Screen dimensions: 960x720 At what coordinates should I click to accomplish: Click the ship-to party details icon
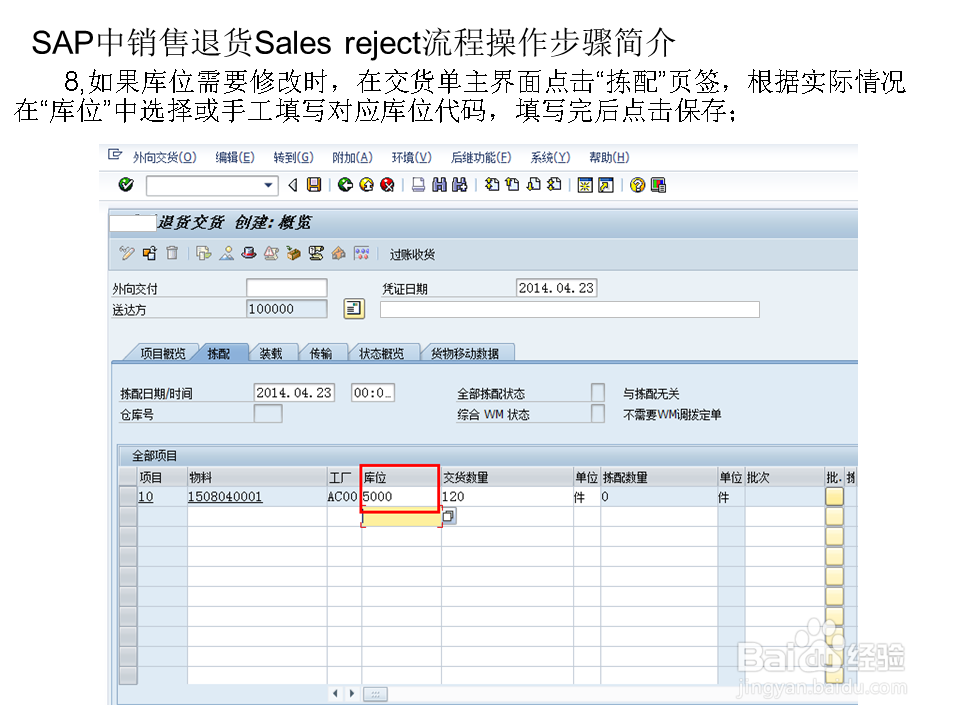pos(354,309)
